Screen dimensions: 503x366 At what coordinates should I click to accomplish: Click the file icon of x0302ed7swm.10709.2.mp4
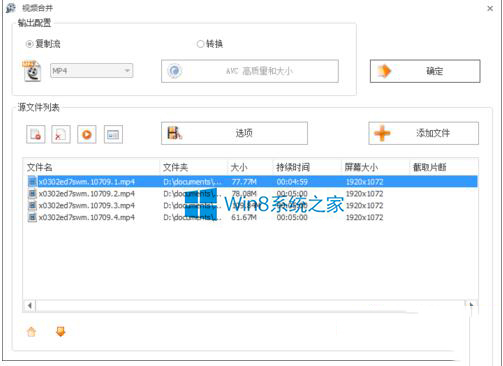(x=32, y=194)
